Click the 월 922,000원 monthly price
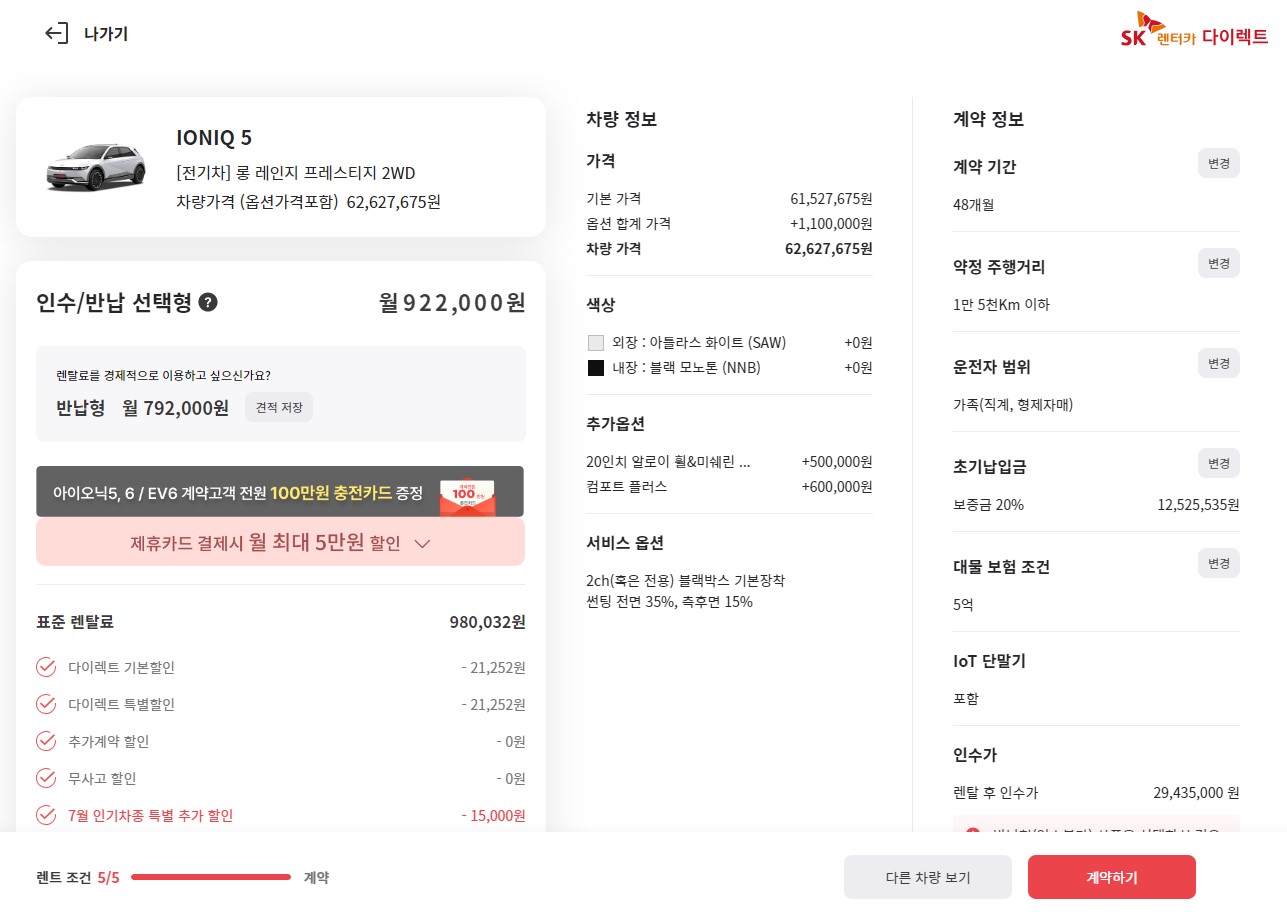The height and width of the screenshot is (912, 1287). [x=452, y=302]
